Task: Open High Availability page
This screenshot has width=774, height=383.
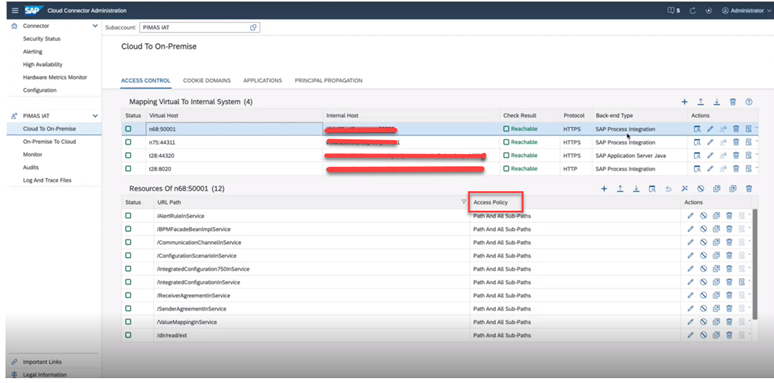Action: point(42,64)
